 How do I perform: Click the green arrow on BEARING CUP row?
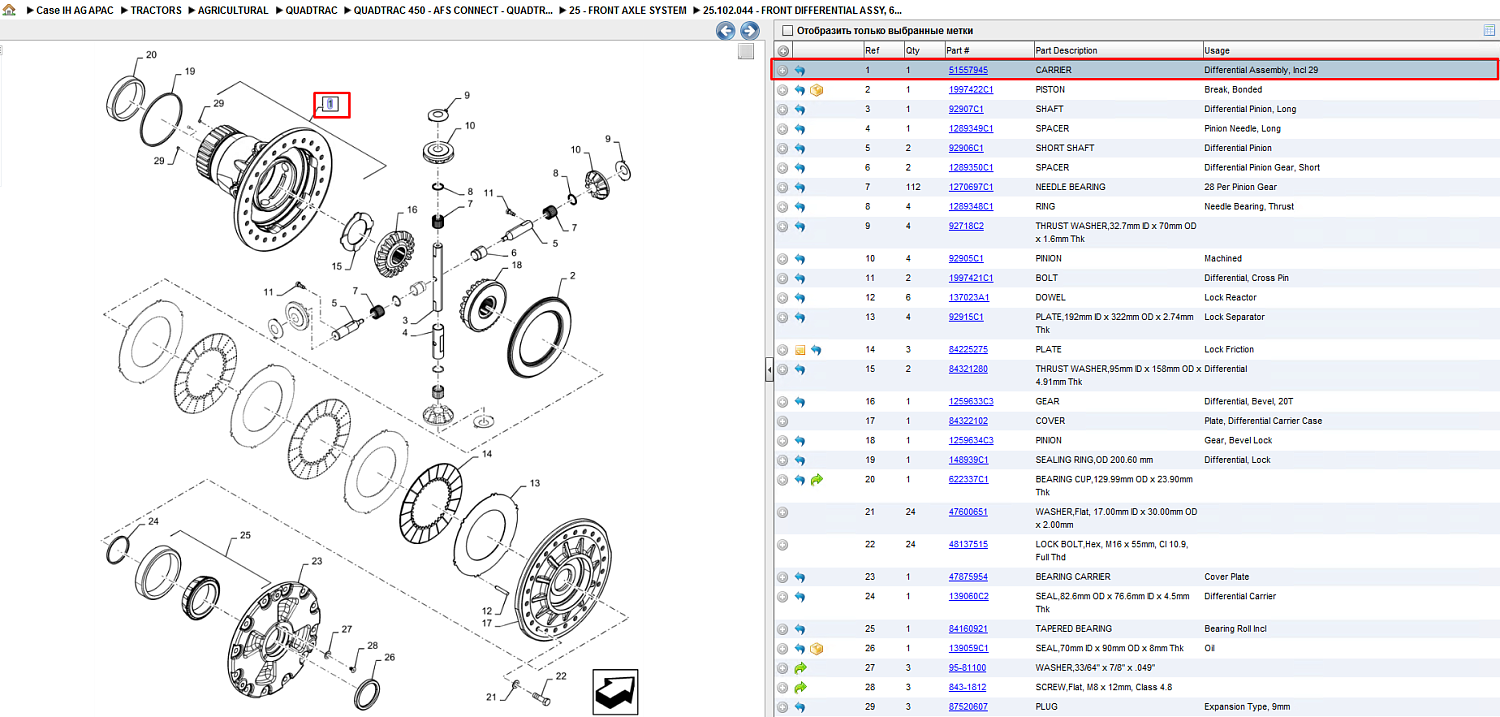(816, 480)
